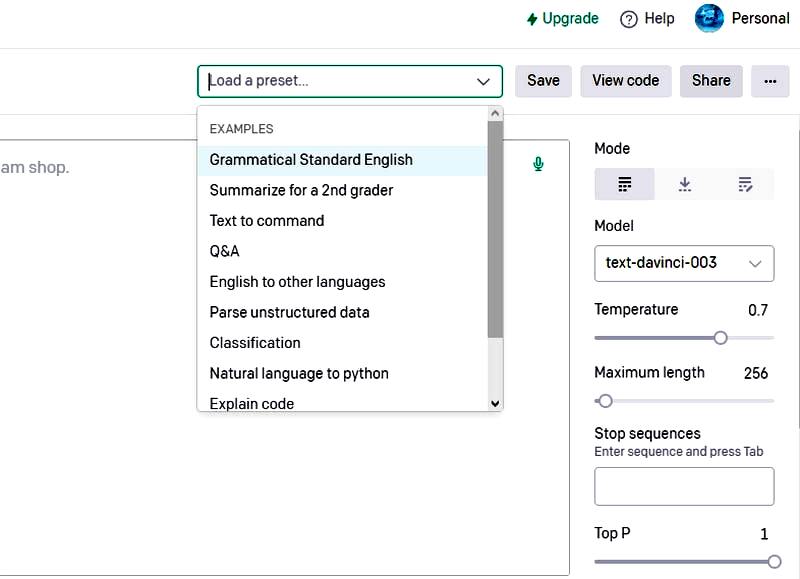Click the Personal account avatar

click(710, 19)
